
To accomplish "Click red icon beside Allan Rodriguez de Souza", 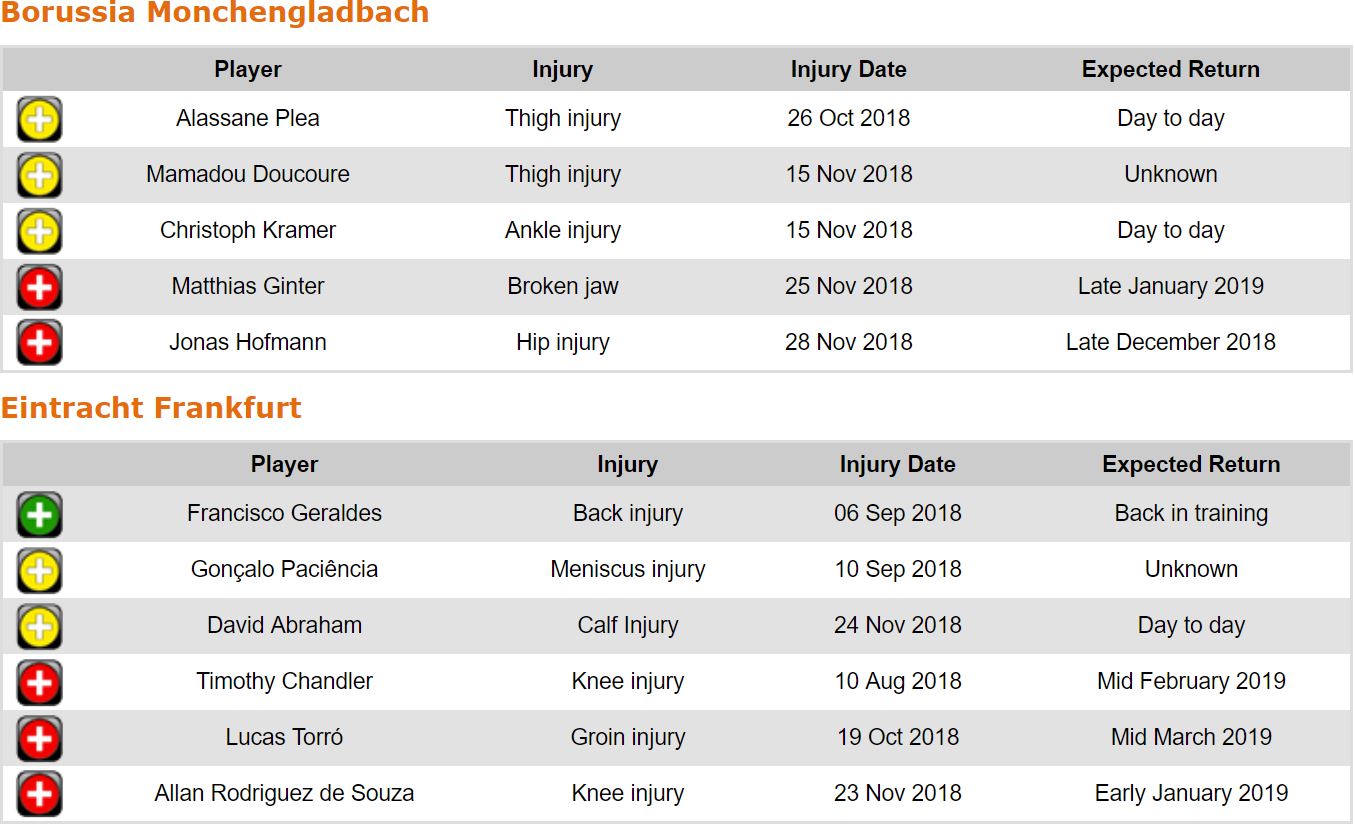I will point(39,795).
